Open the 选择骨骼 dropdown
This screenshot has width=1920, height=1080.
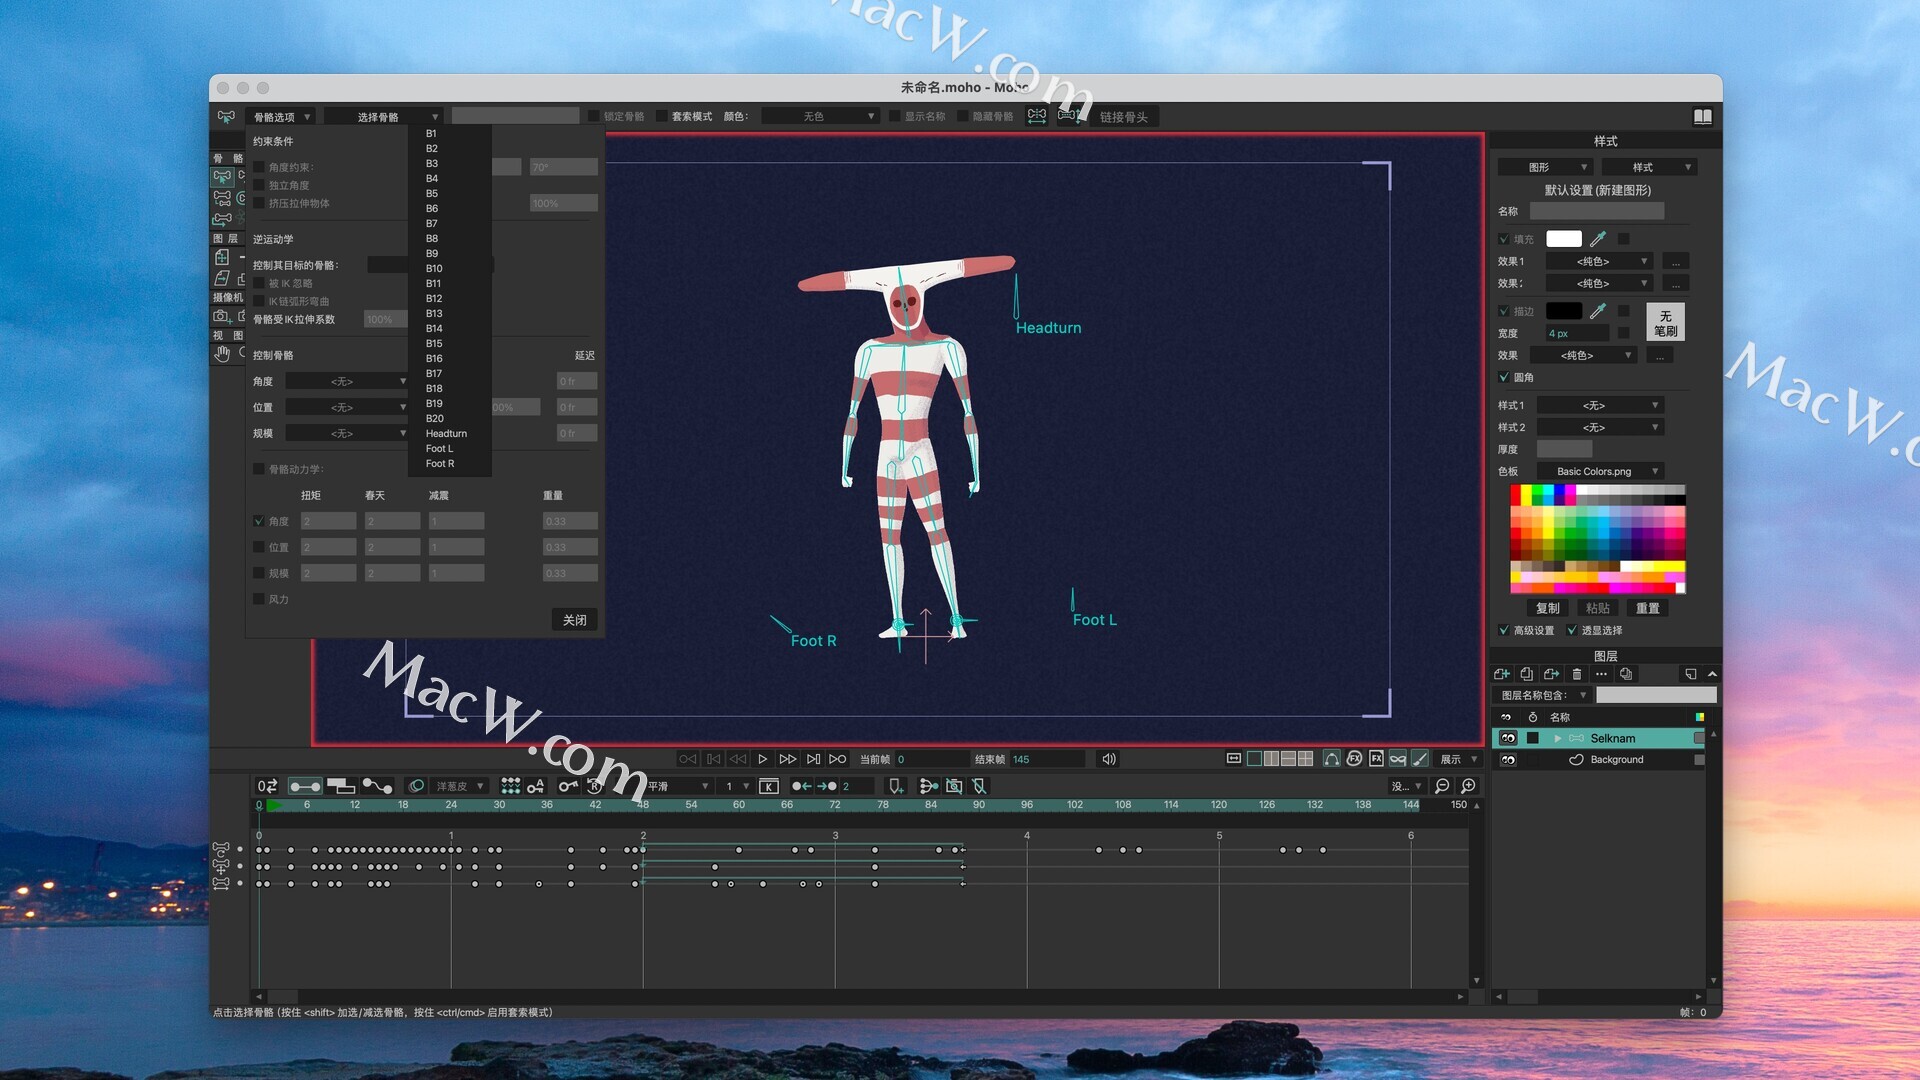point(383,117)
